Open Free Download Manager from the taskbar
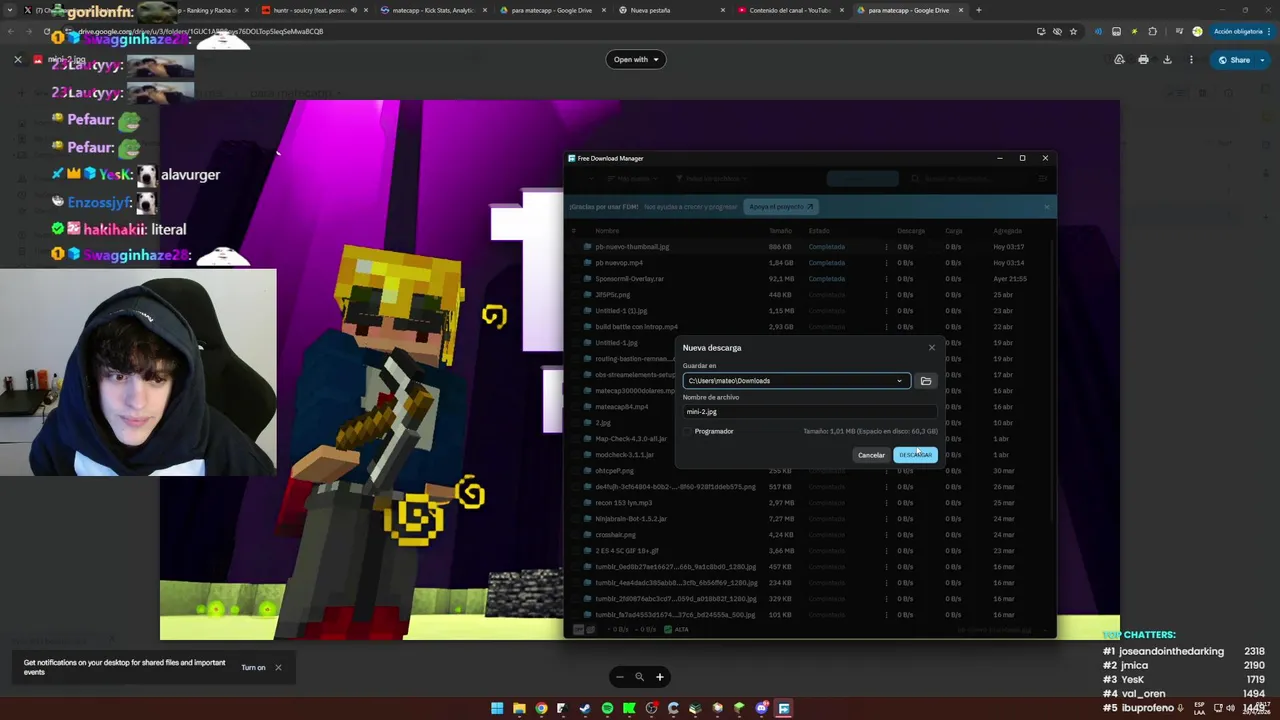1280x720 pixels. pos(784,709)
